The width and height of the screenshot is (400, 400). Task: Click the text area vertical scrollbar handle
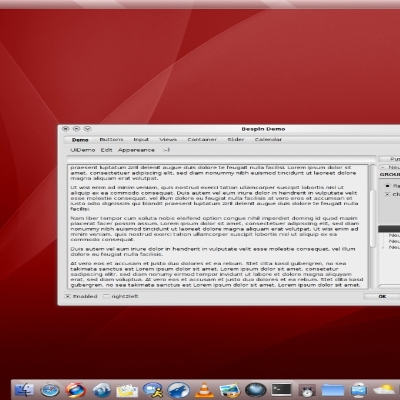click(x=373, y=218)
